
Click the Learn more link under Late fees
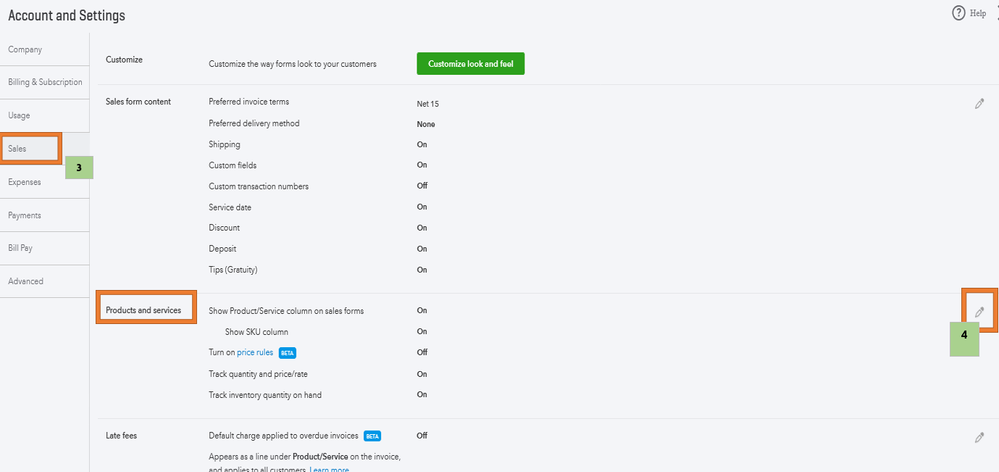click(x=329, y=468)
